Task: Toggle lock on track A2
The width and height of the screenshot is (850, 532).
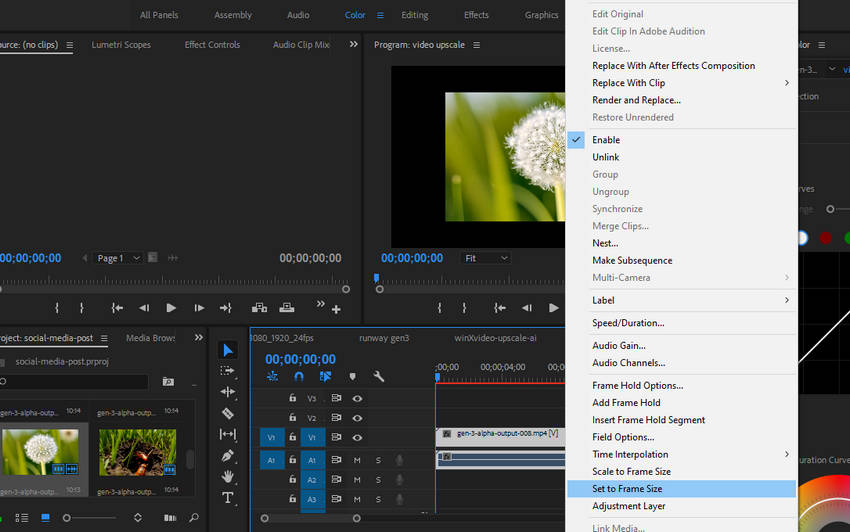Action: click(x=293, y=479)
